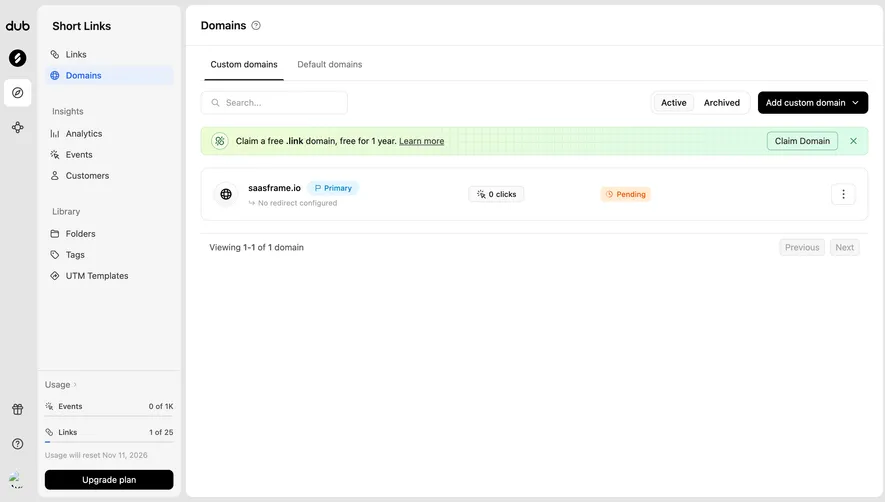Image resolution: width=885 pixels, height=502 pixels.
Task: Open UTM Templates
Action: pyautogui.click(x=109, y=276)
